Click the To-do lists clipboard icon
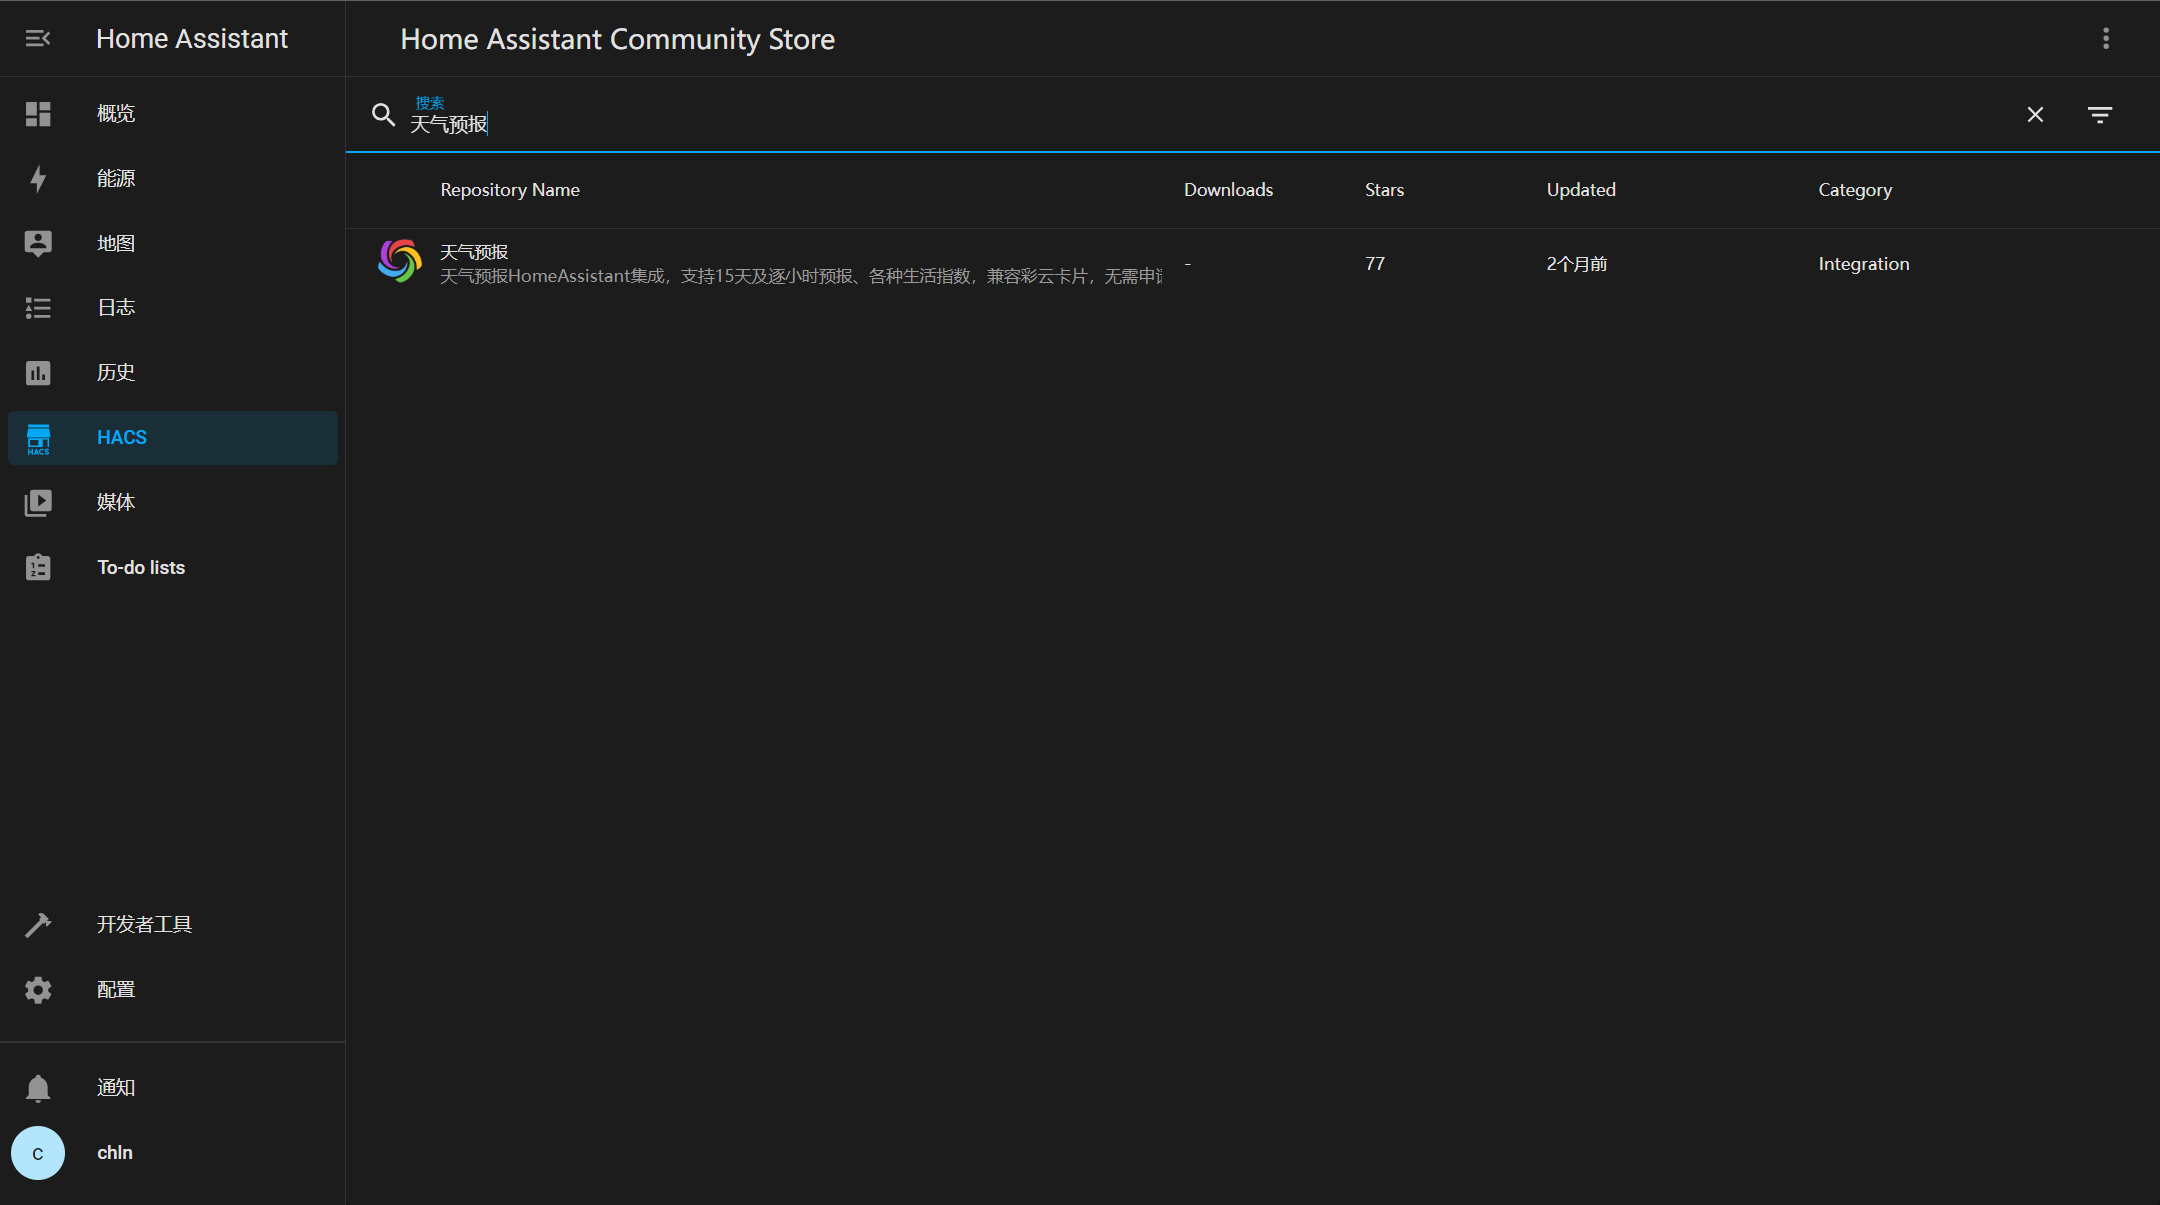 [38, 567]
